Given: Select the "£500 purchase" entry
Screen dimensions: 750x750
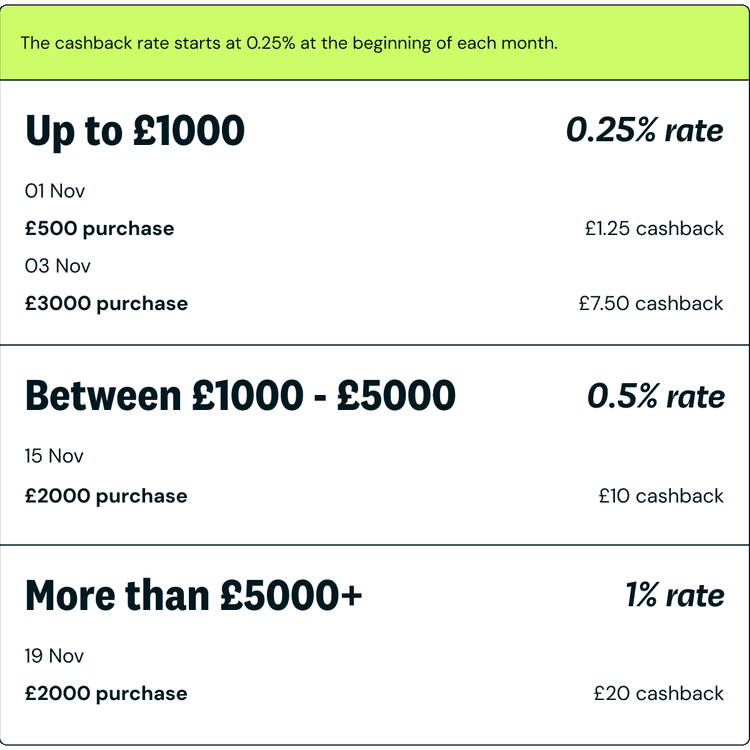Looking at the screenshot, I should pyautogui.click(x=100, y=228).
